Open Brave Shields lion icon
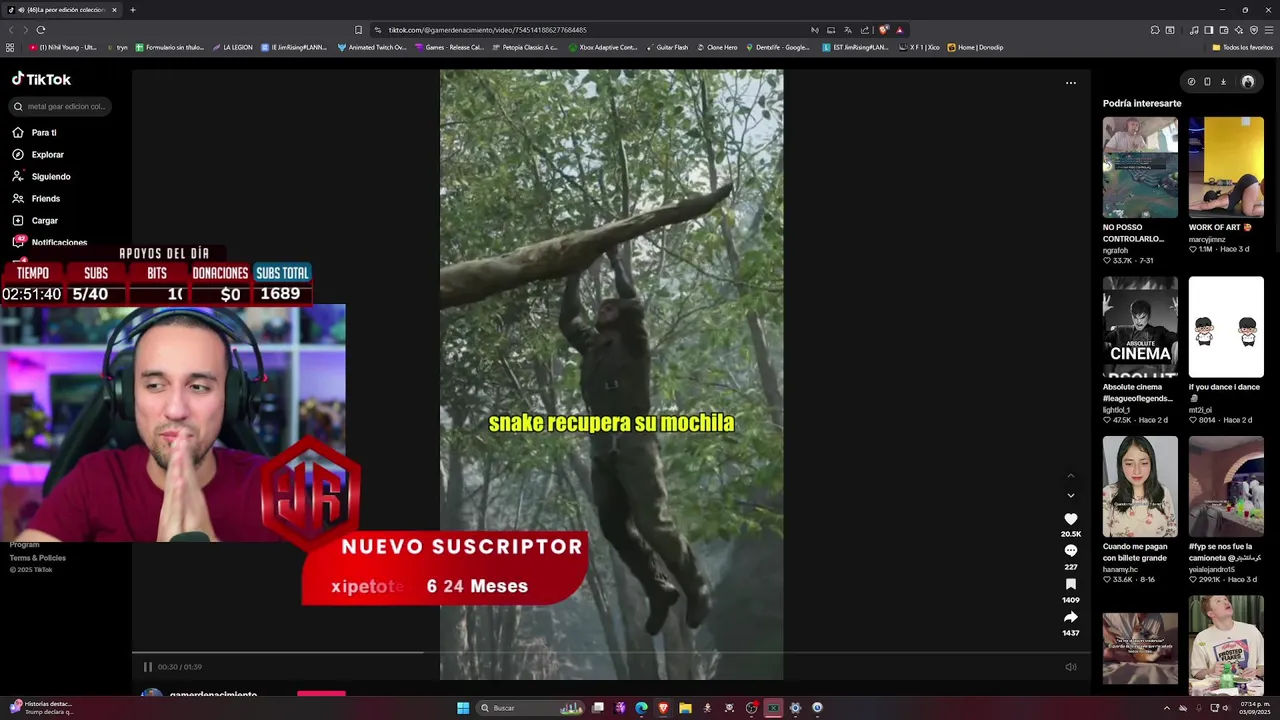The width and height of the screenshot is (1280, 720). 883,30
